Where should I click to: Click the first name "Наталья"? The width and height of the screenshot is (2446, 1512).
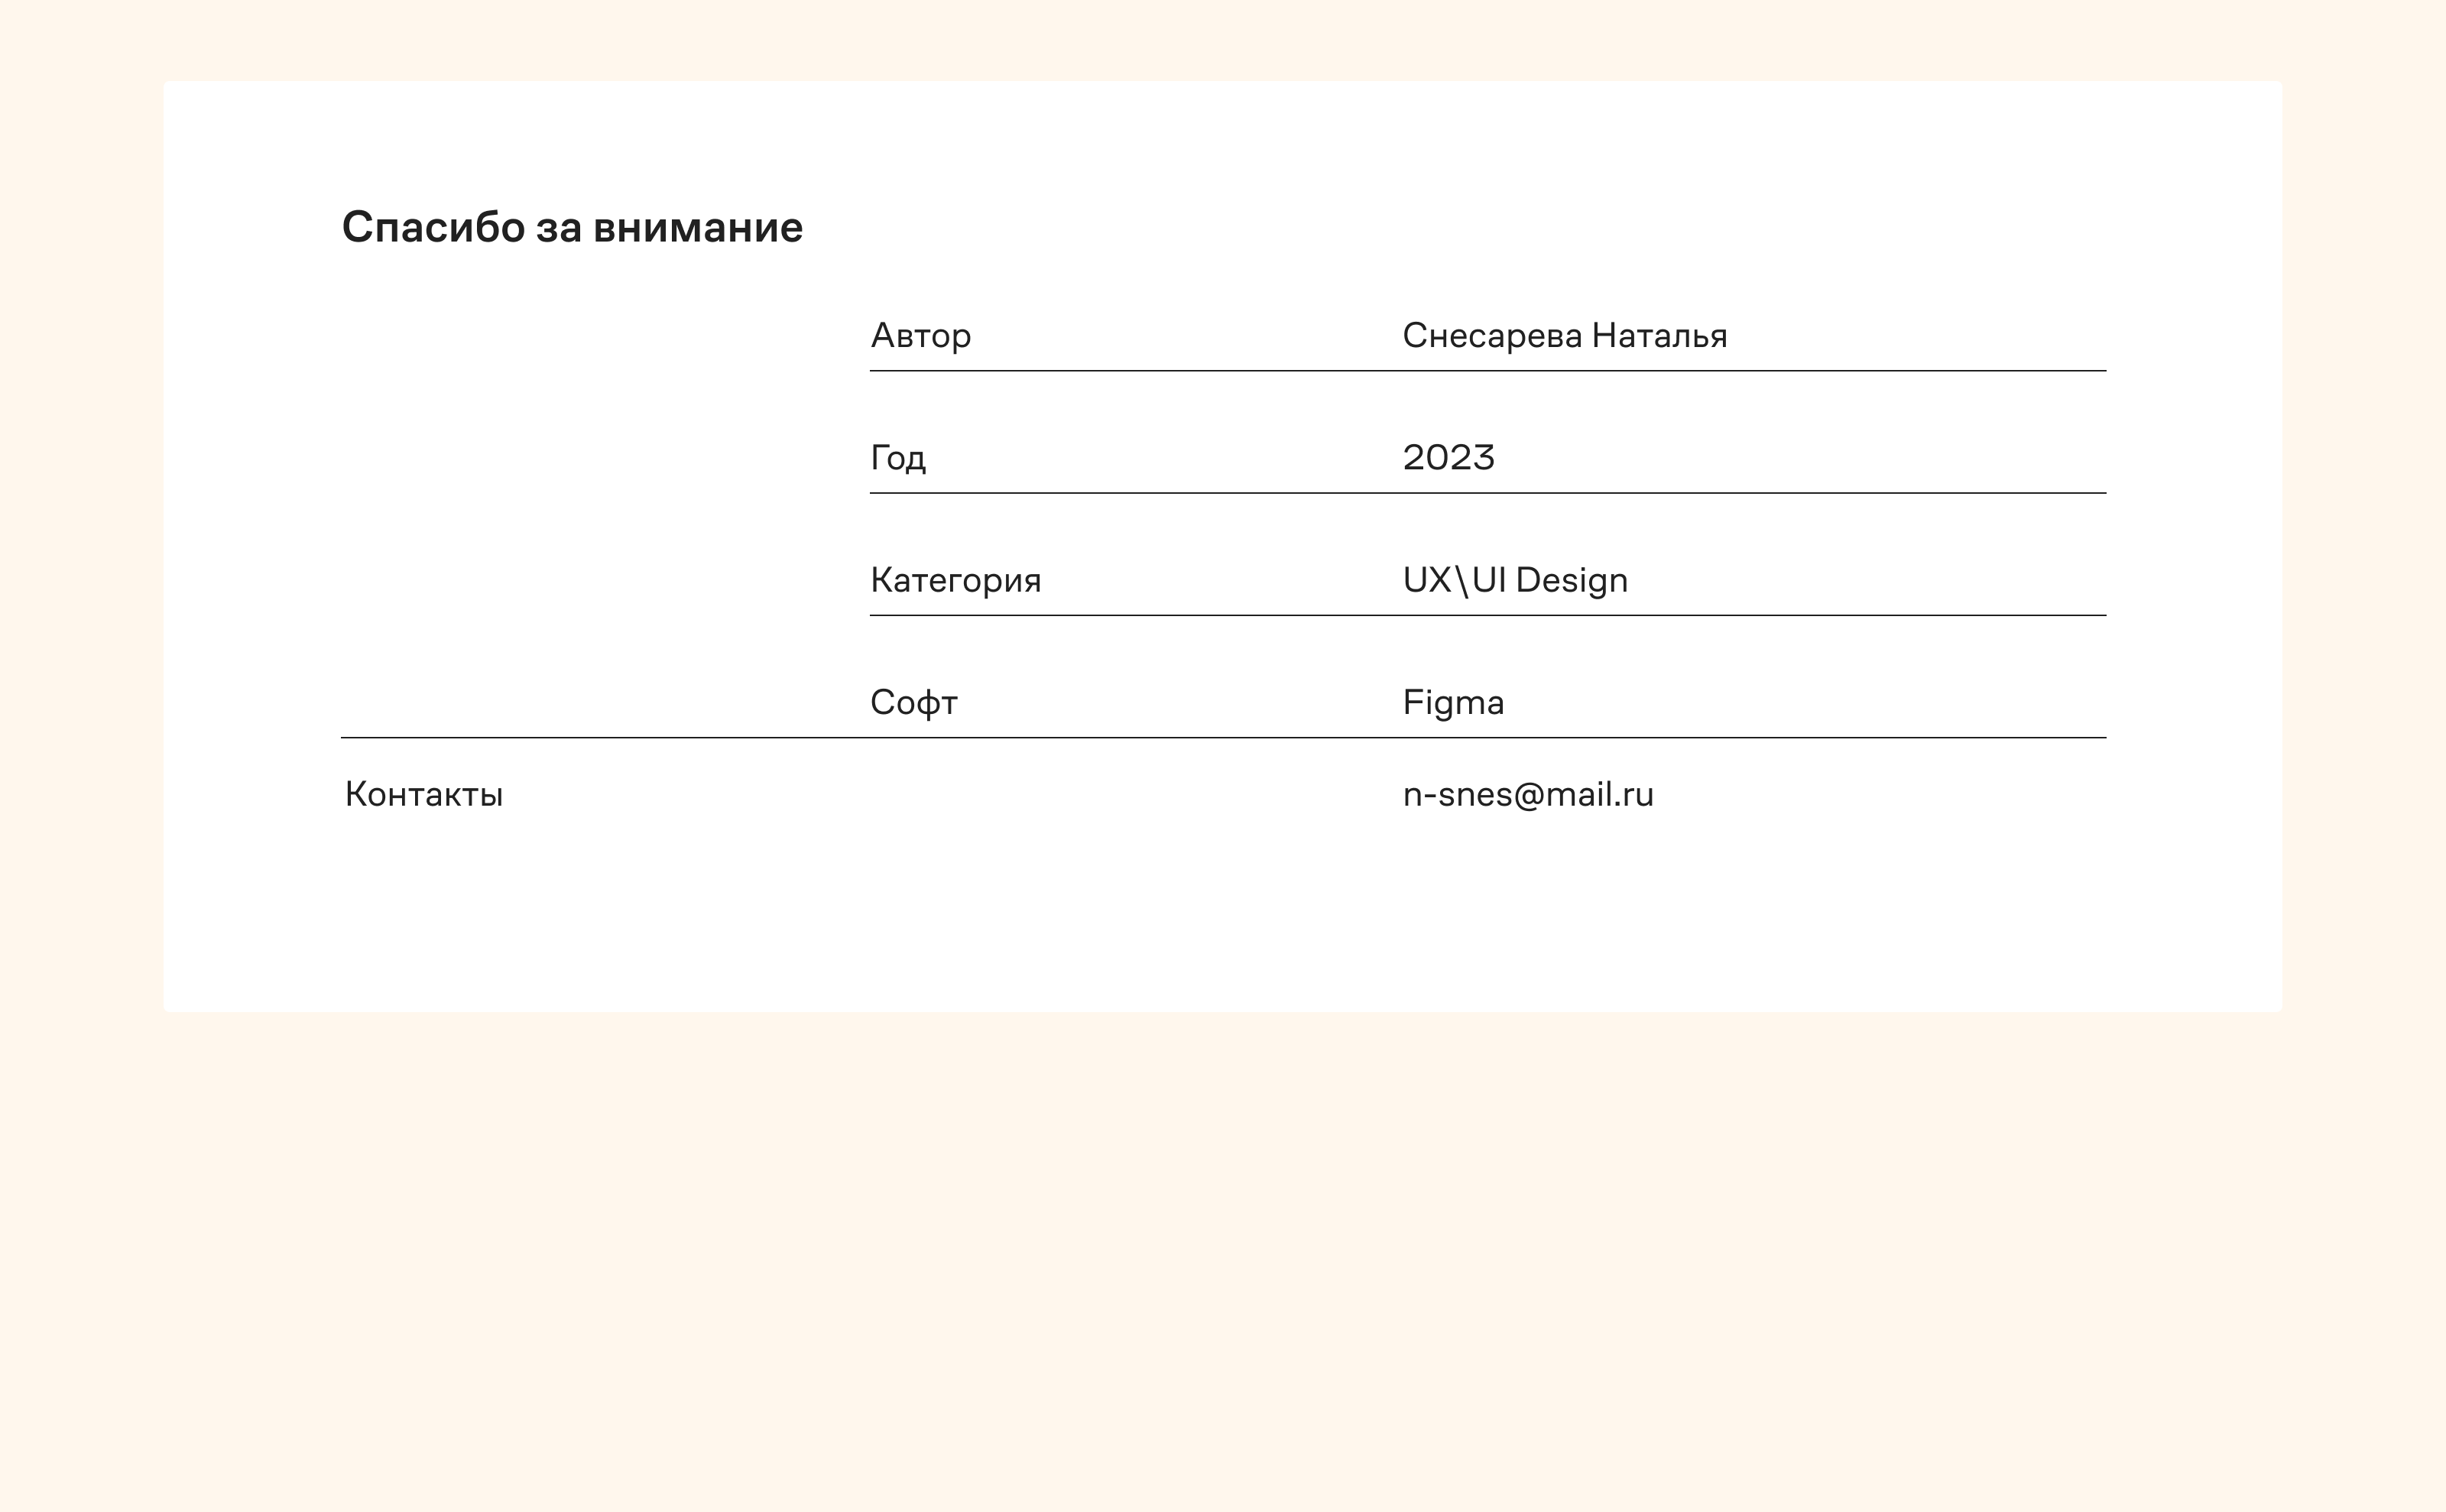[1659, 336]
